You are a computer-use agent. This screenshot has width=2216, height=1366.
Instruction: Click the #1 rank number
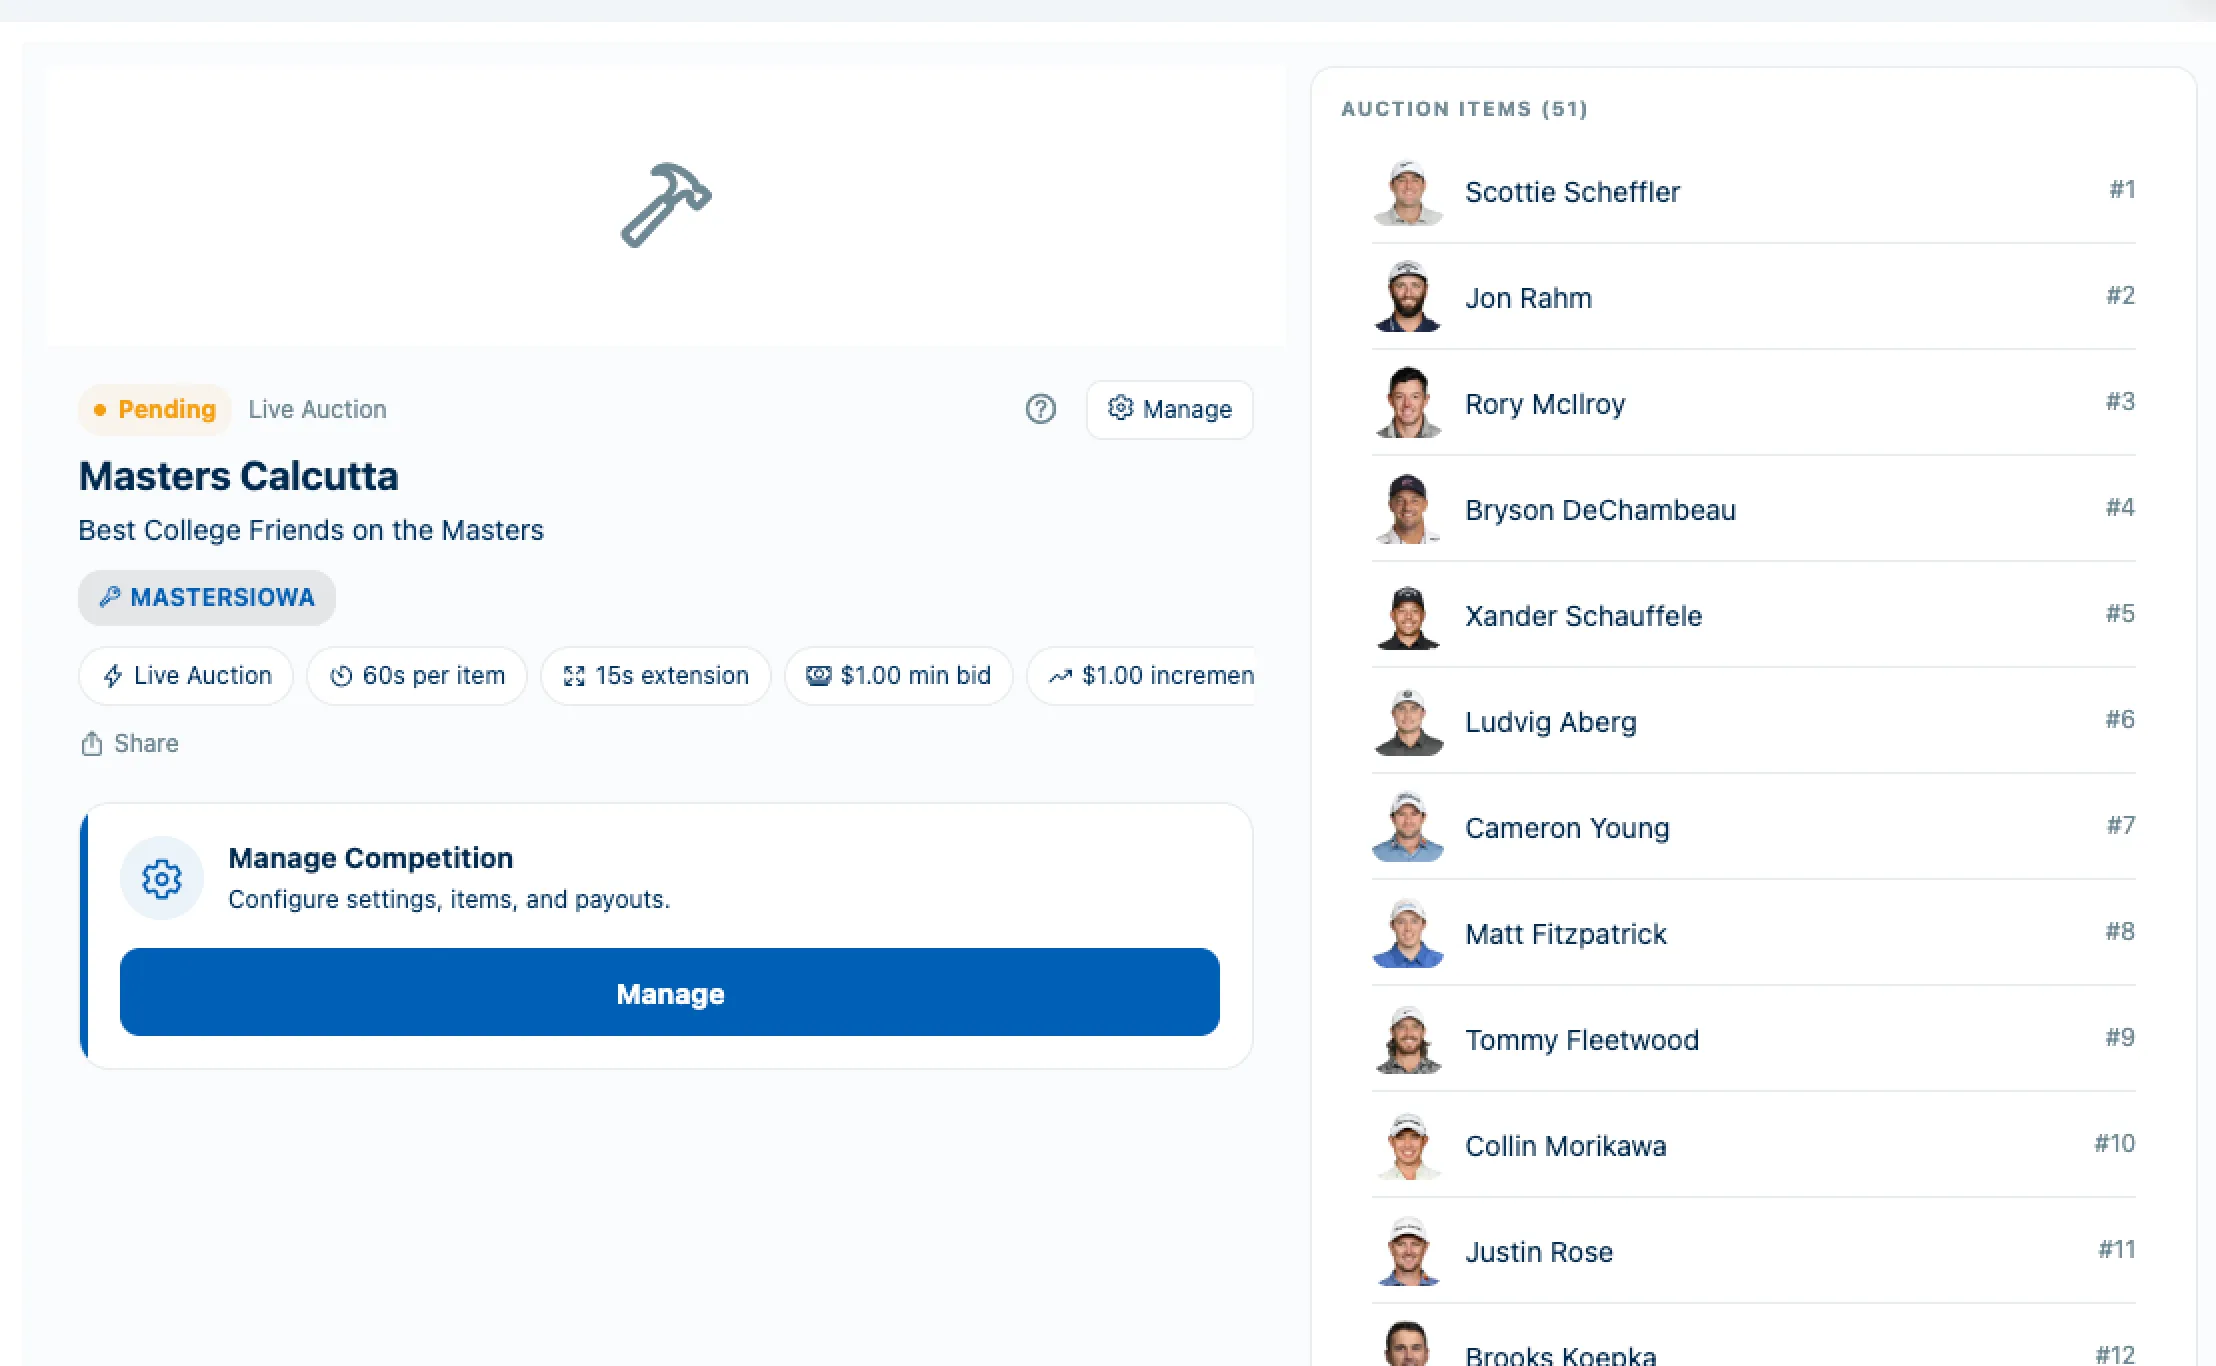pyautogui.click(x=2122, y=189)
